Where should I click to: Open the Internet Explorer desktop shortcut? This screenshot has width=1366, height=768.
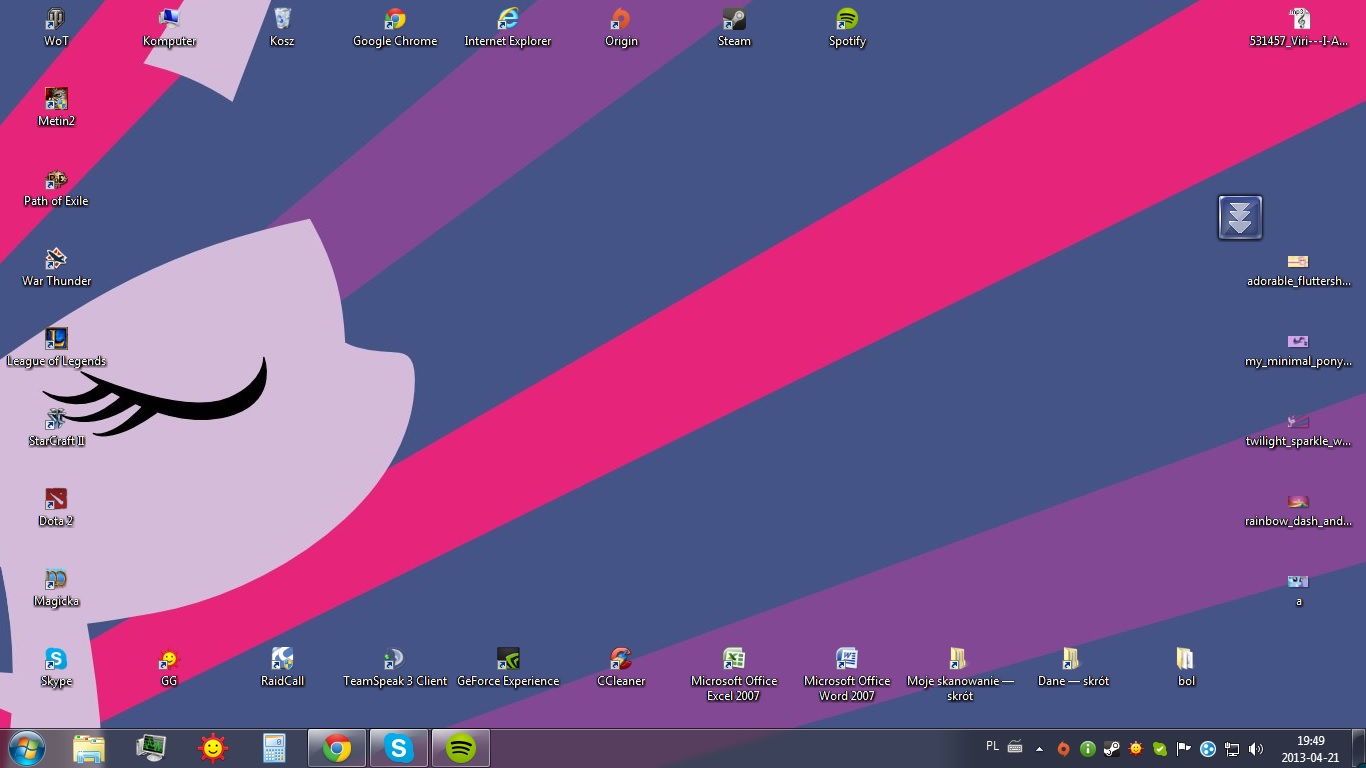pyautogui.click(x=508, y=28)
